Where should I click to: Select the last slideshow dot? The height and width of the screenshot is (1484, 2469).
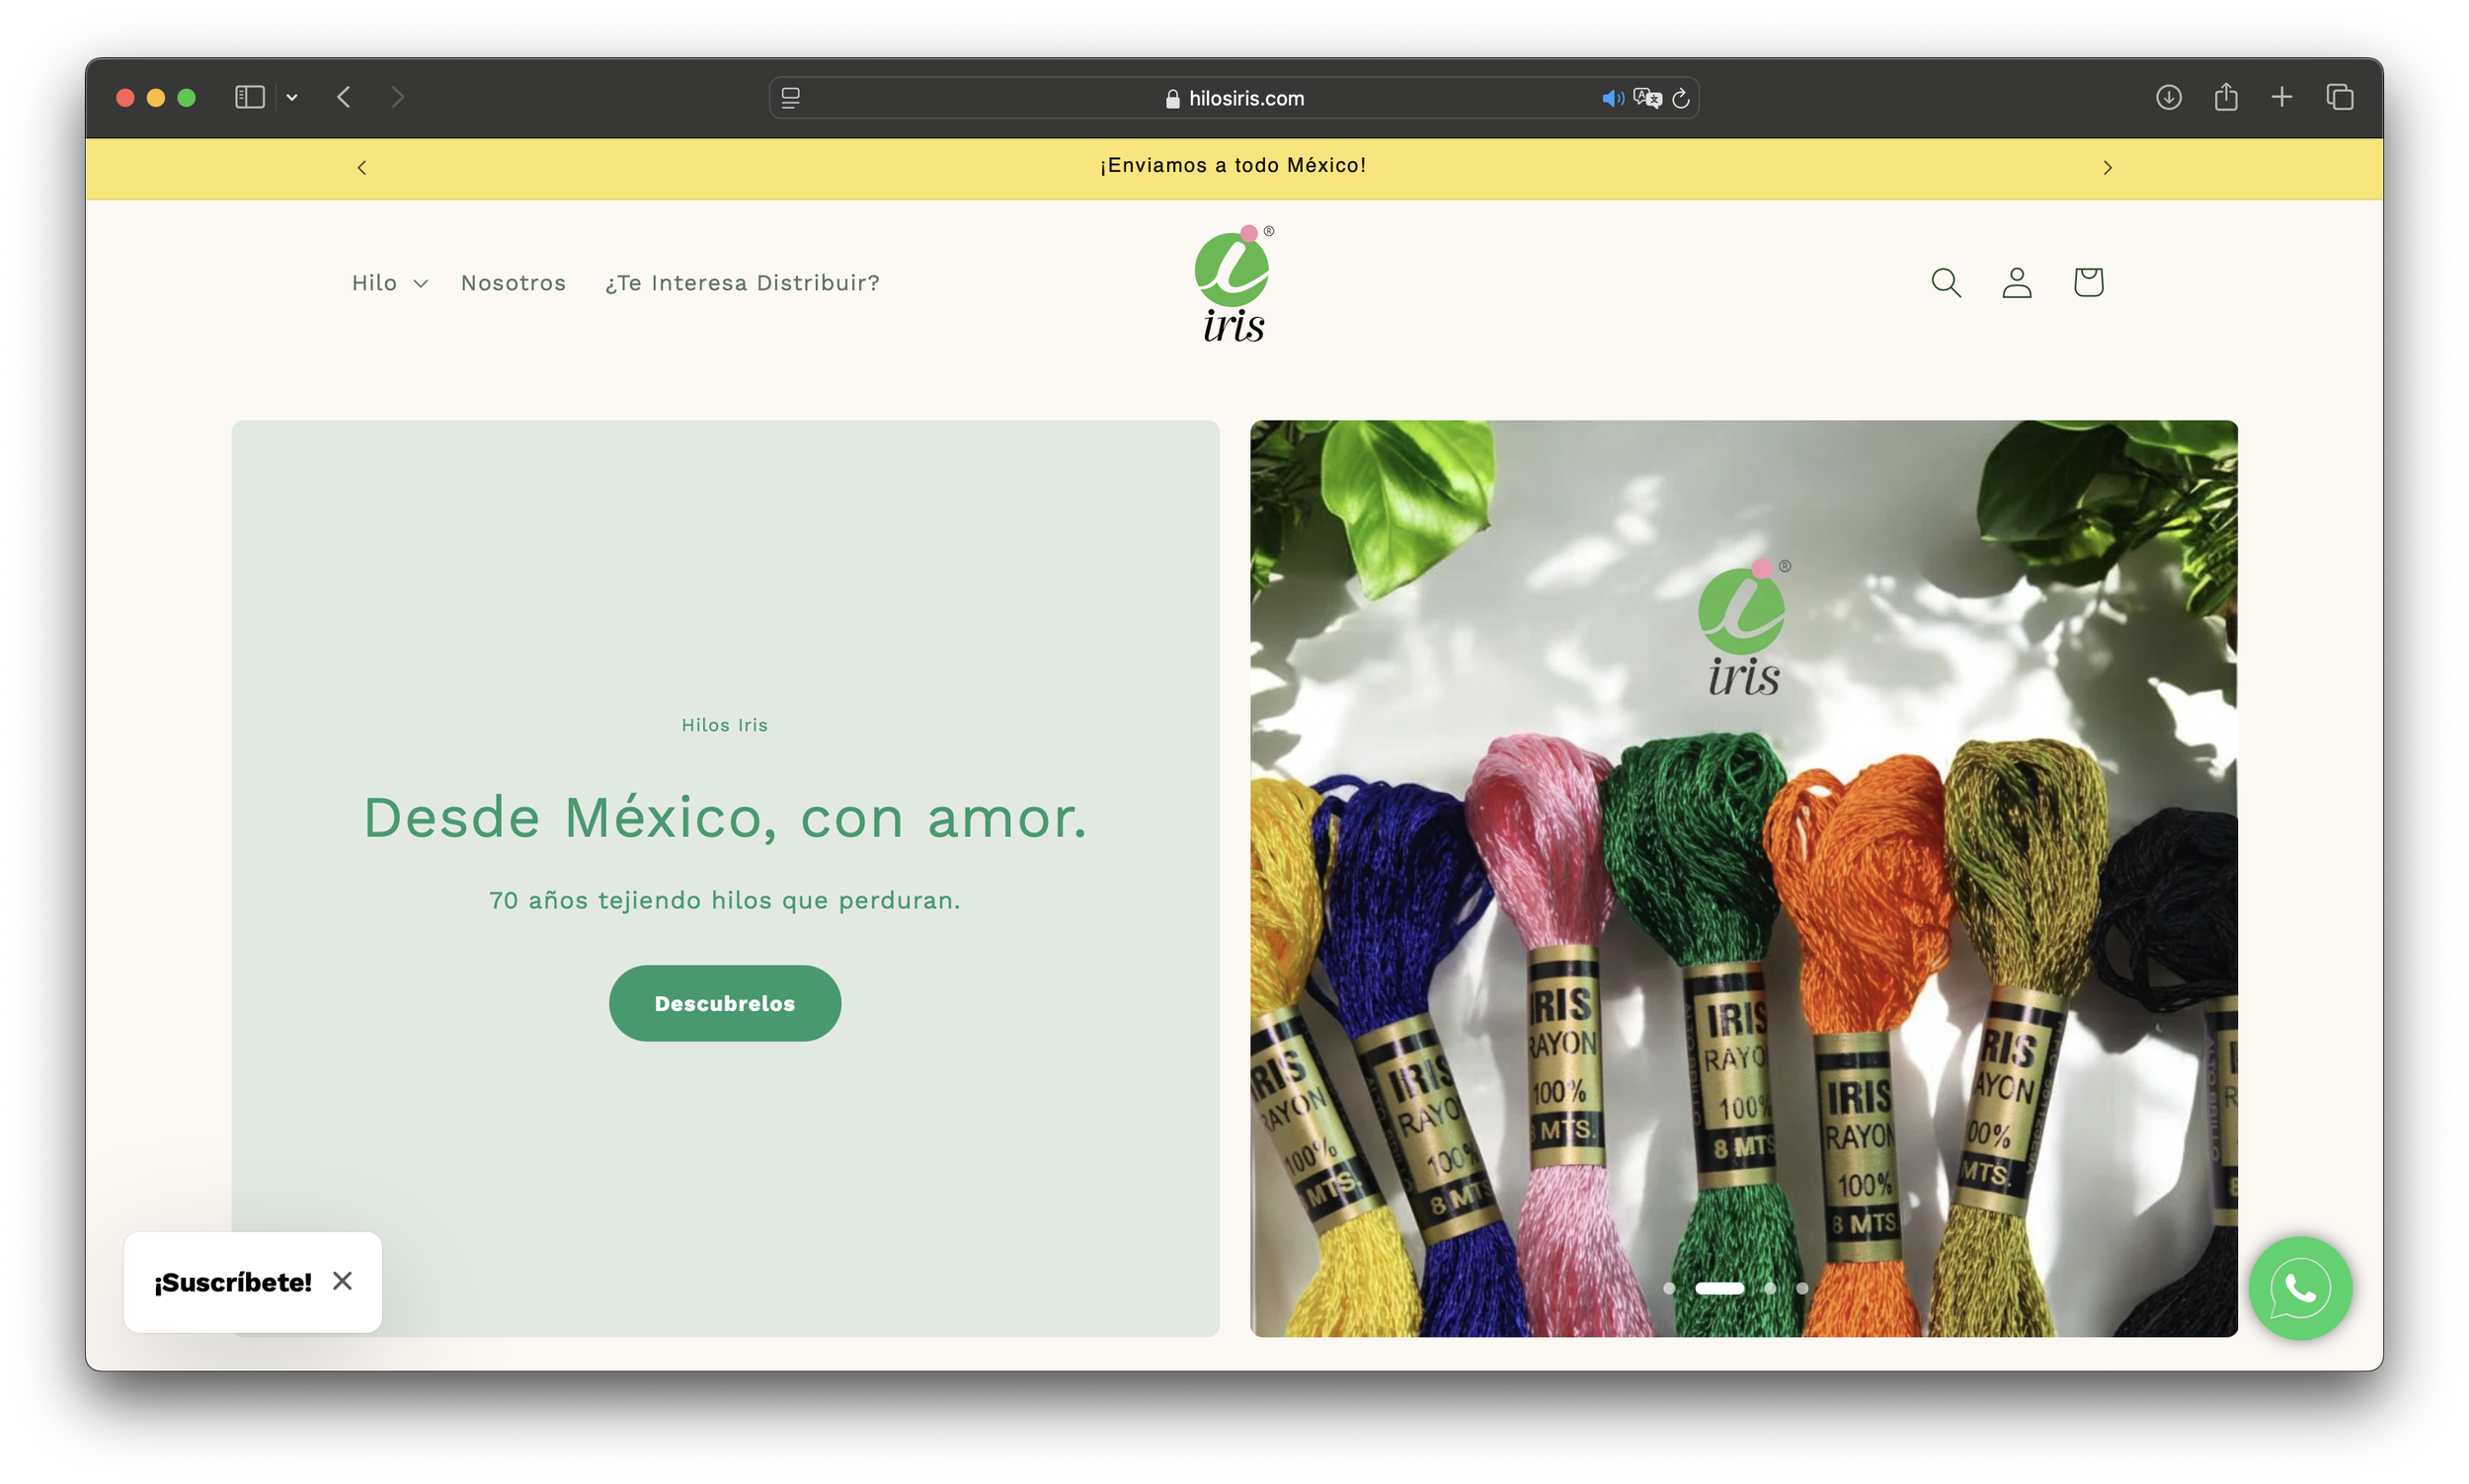(1802, 1288)
